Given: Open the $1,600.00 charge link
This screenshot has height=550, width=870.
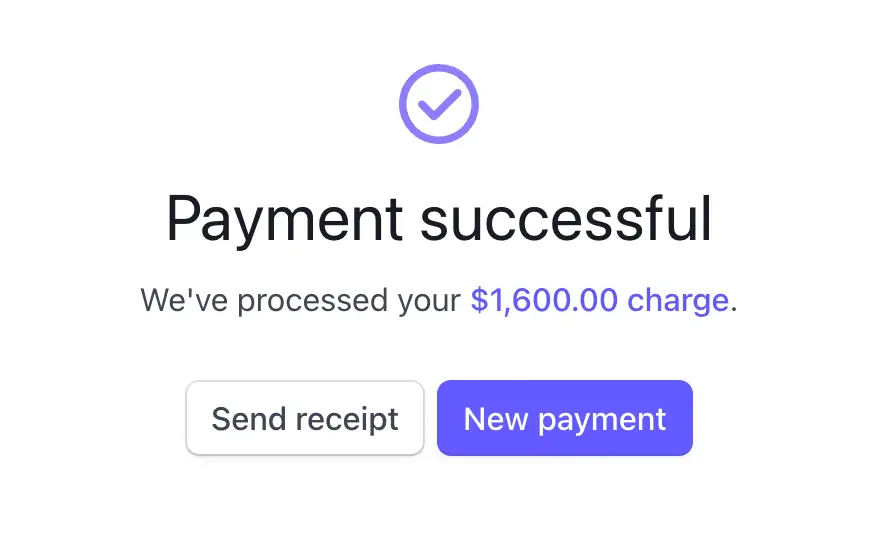Looking at the screenshot, I should tap(599, 300).
